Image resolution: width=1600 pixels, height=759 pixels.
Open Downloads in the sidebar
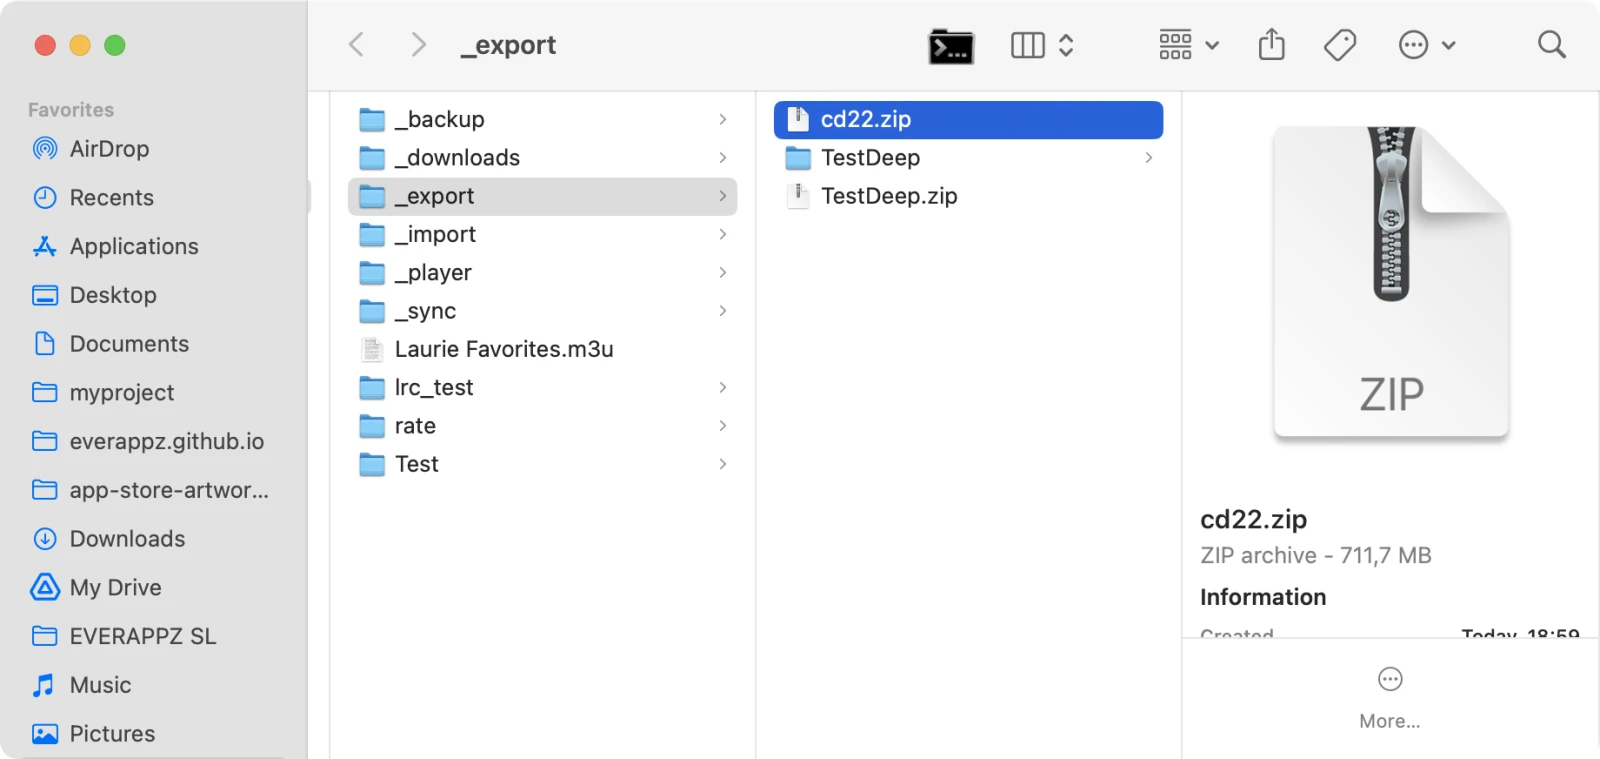pyautogui.click(x=127, y=539)
